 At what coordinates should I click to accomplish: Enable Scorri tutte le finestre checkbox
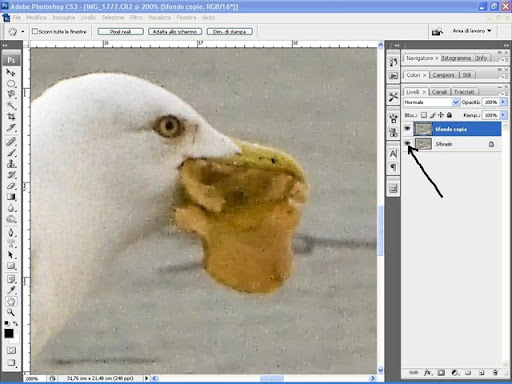pyautogui.click(x=35, y=31)
